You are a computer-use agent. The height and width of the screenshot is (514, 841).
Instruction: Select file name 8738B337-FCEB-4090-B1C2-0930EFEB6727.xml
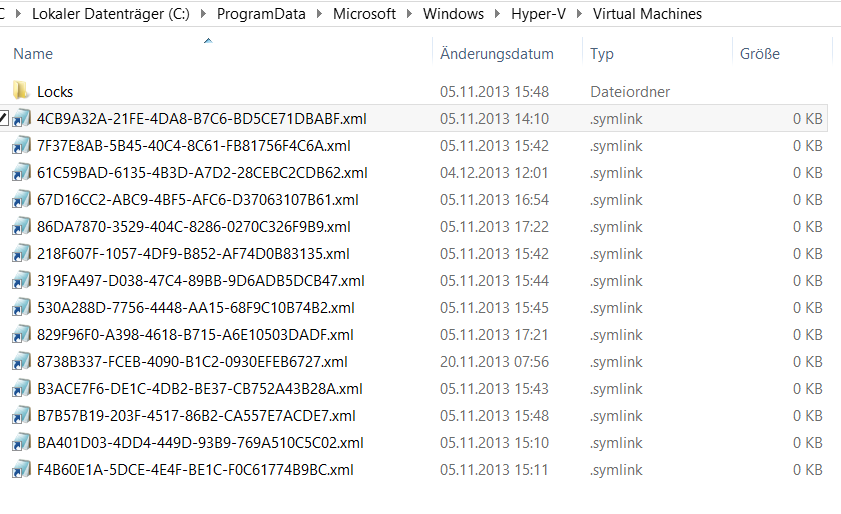192,362
